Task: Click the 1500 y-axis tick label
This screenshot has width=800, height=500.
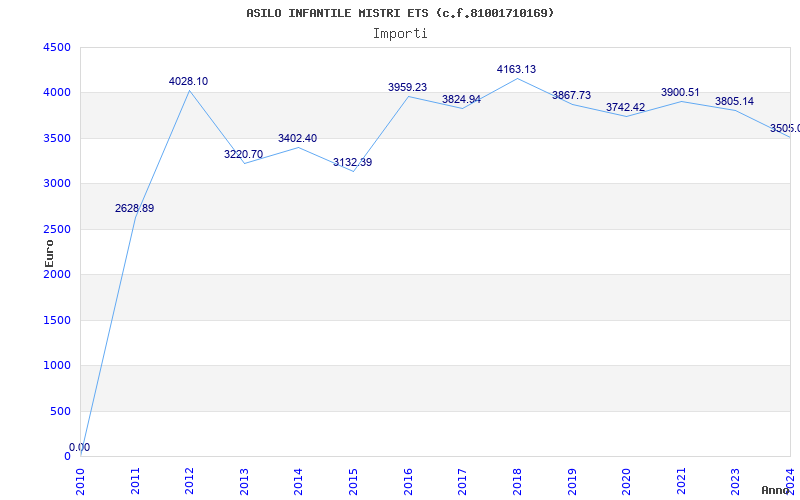Action: 57,320
